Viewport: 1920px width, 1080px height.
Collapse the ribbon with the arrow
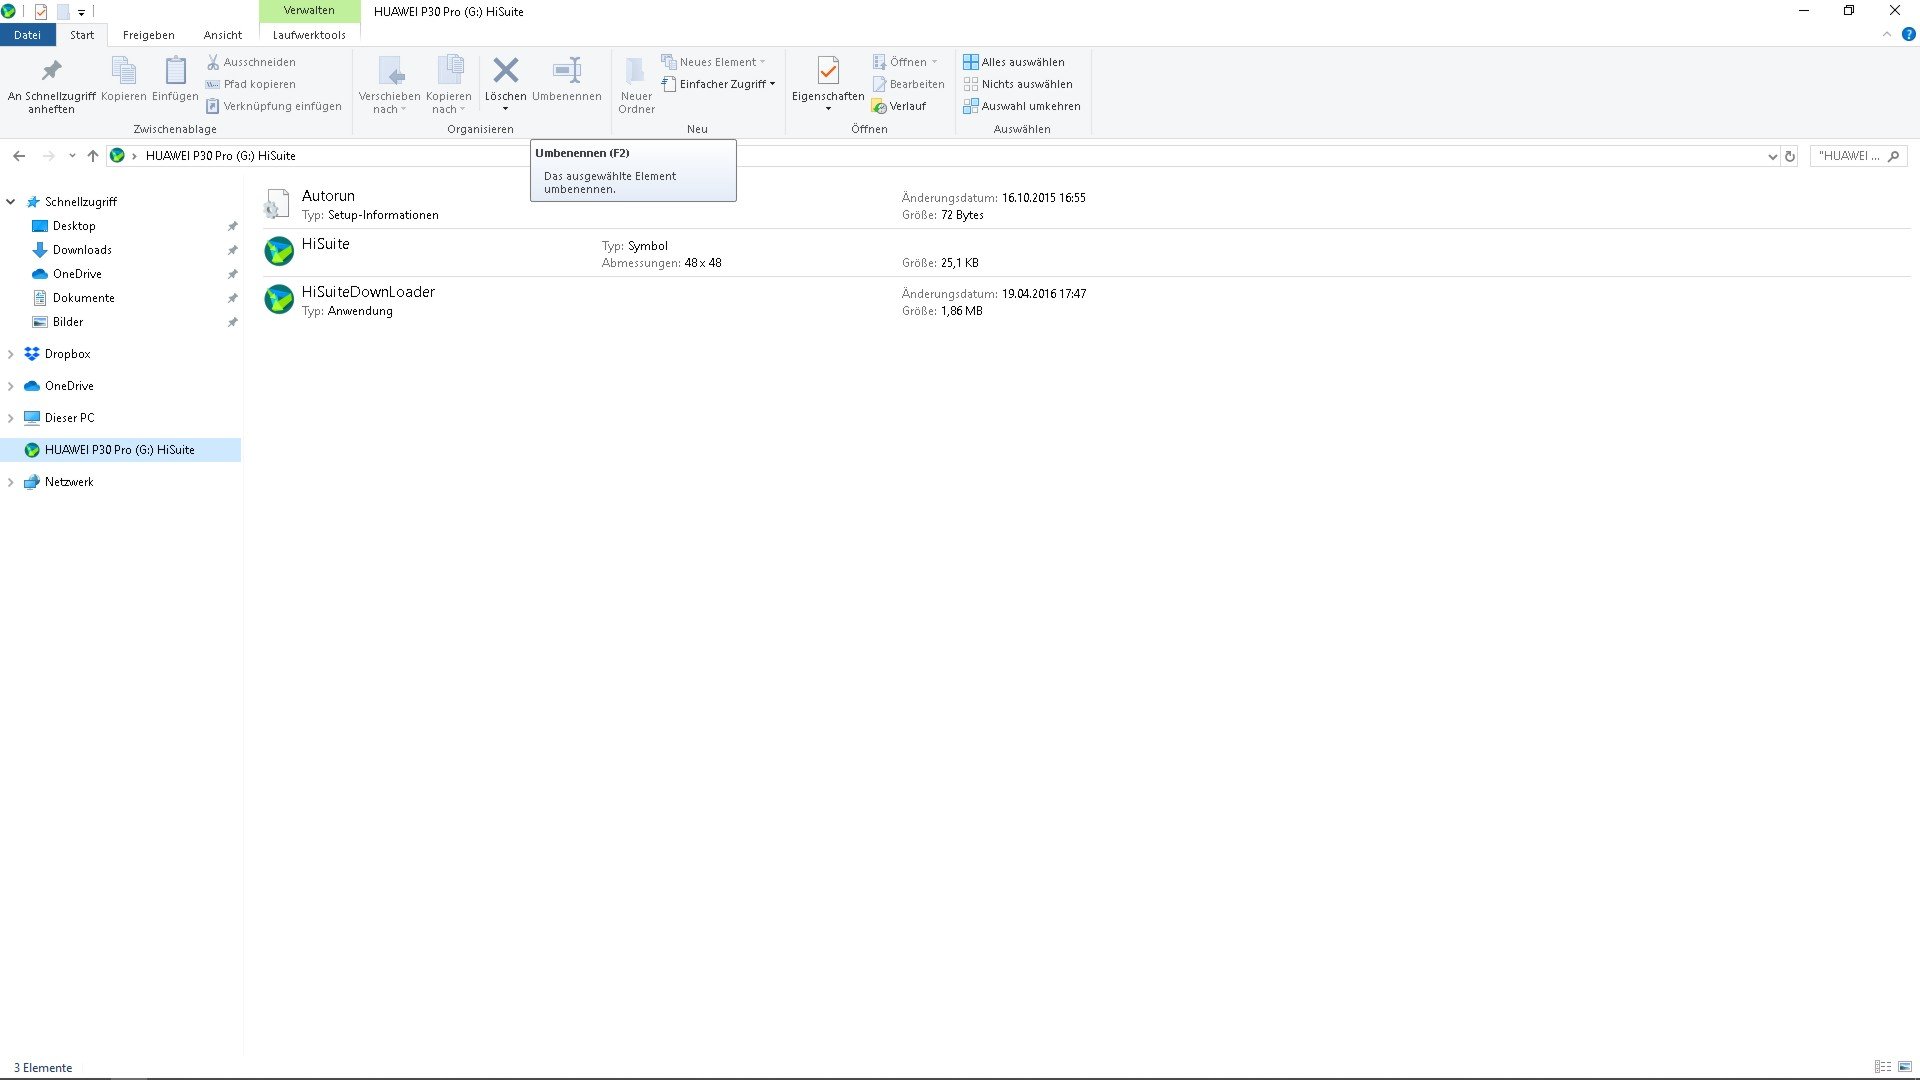pyautogui.click(x=1887, y=34)
